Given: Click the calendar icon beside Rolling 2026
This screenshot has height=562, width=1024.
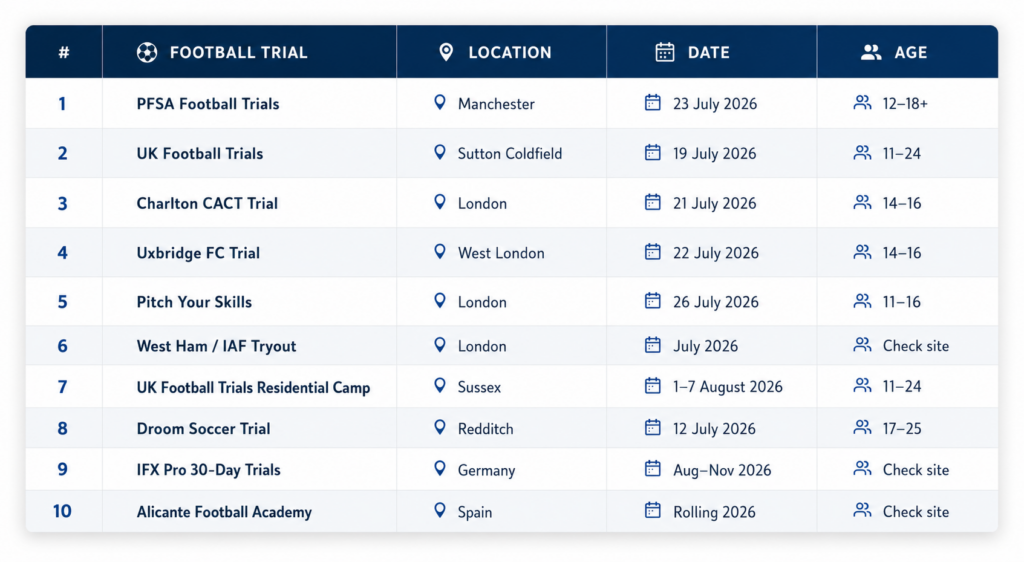Looking at the screenshot, I should pos(652,510).
